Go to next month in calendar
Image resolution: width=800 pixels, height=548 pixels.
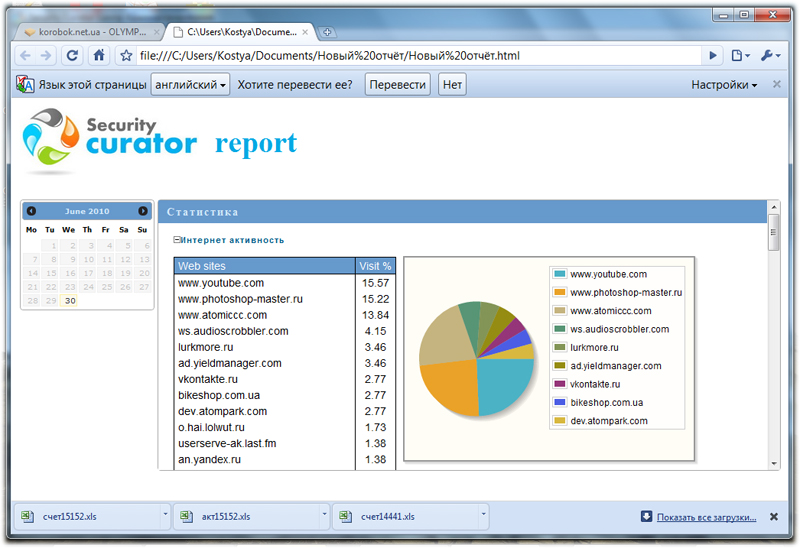143,211
